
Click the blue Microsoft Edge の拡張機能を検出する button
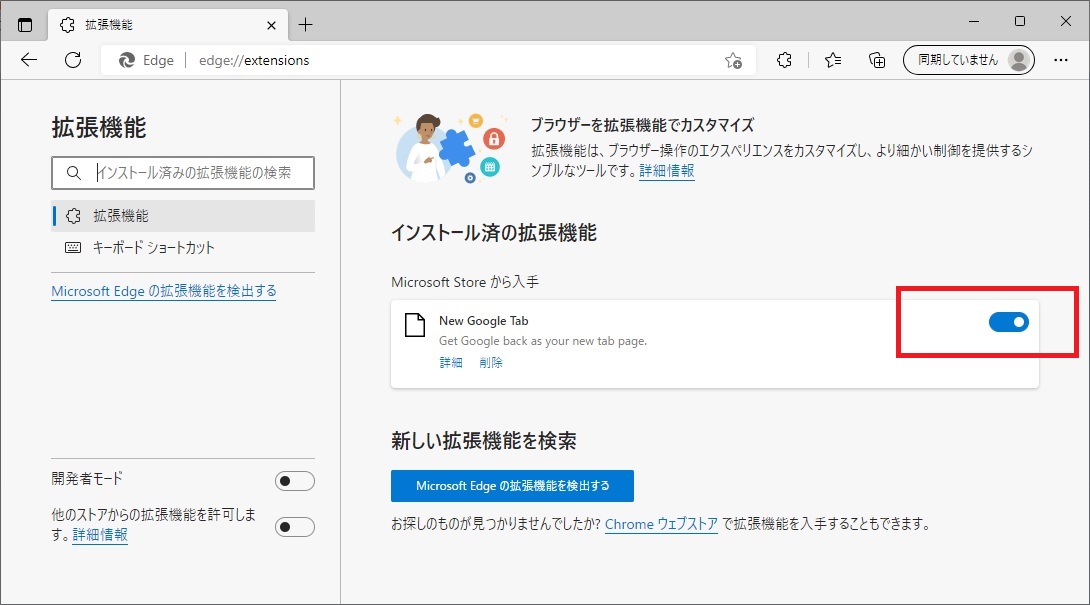tap(512, 485)
